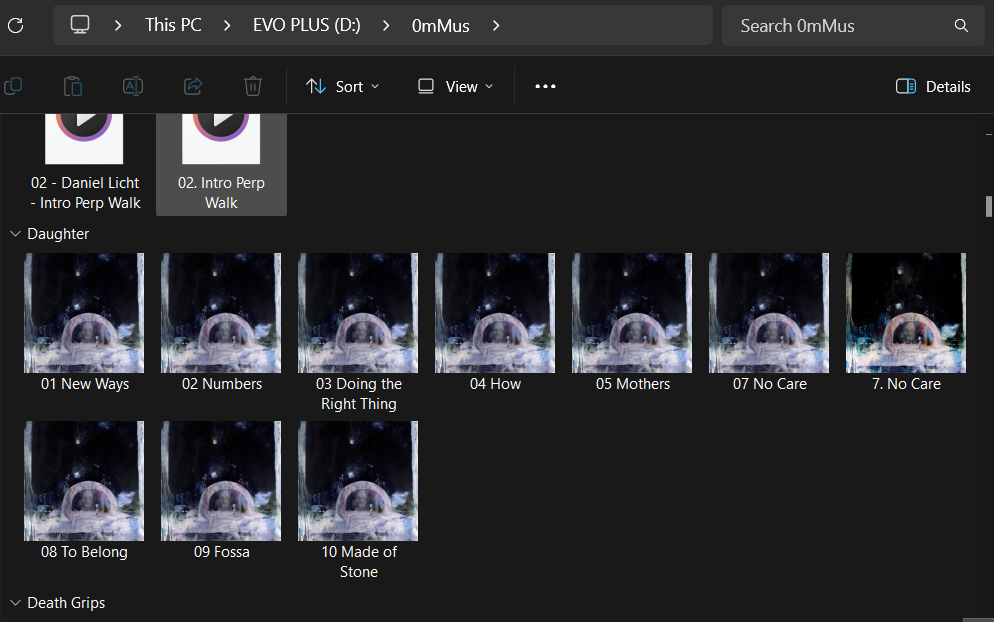
Task: Toggle the Details pane button
Action: [933, 86]
